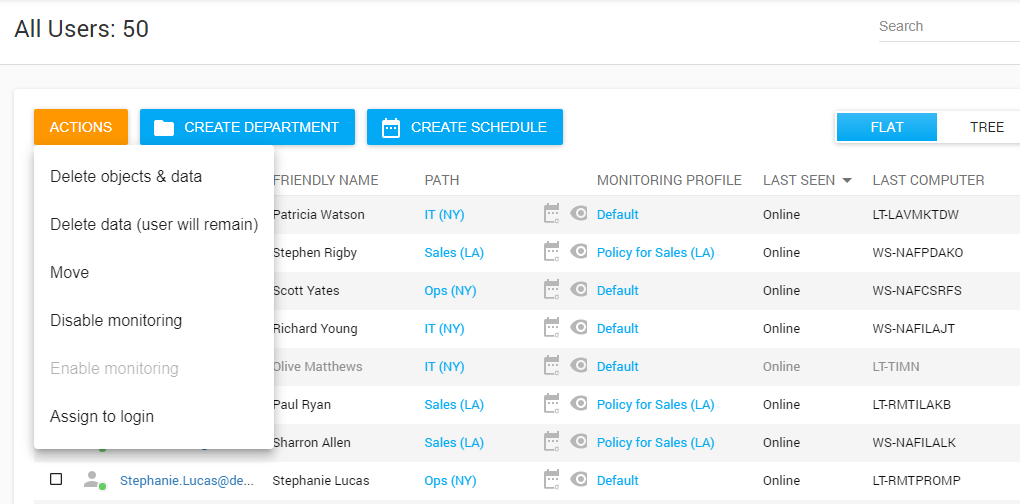Click eye monitoring icon for Scott Yates

579,289
